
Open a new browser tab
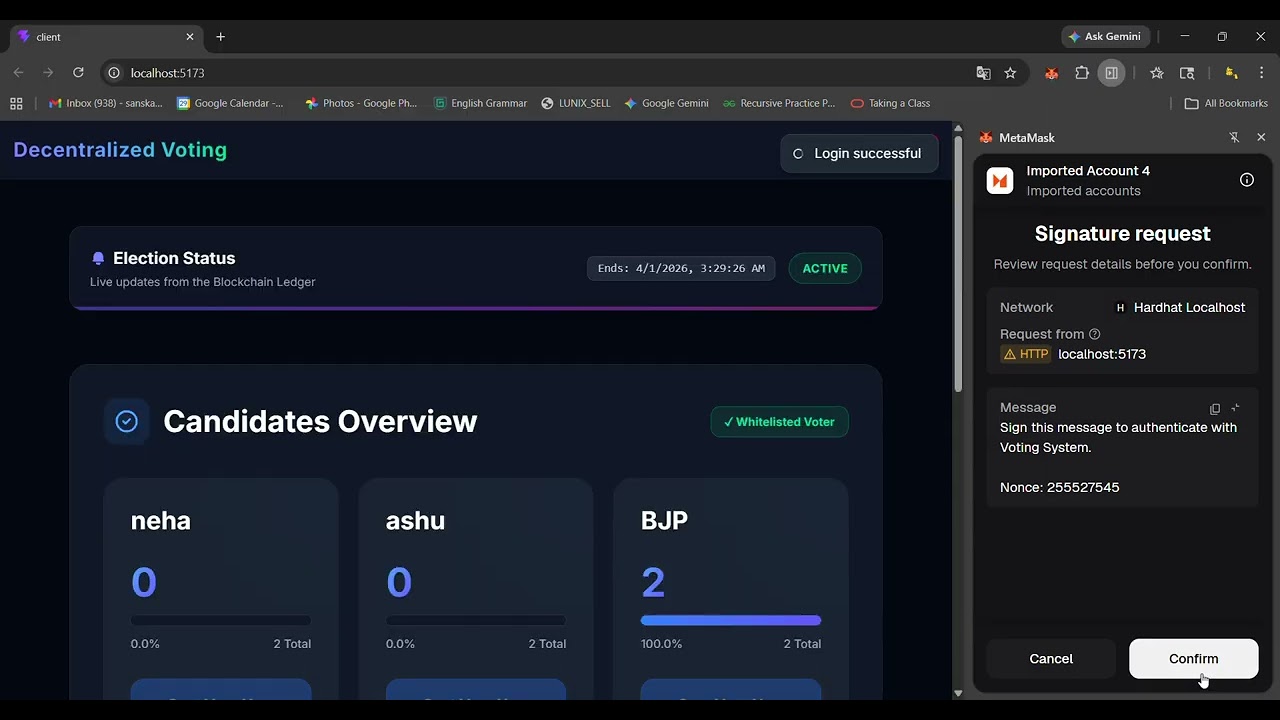[x=220, y=37]
